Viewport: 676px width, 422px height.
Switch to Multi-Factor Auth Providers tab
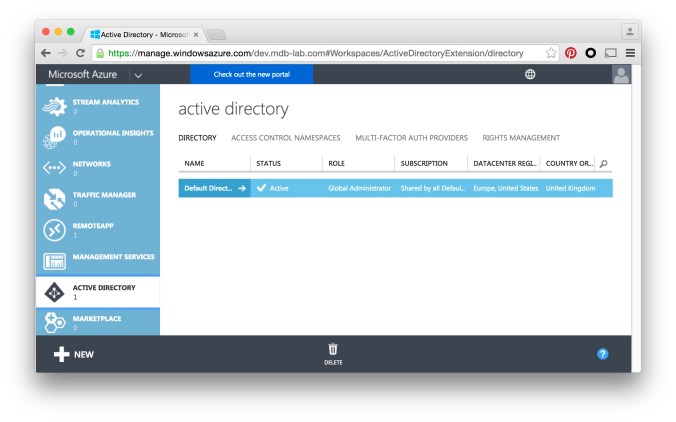point(411,138)
